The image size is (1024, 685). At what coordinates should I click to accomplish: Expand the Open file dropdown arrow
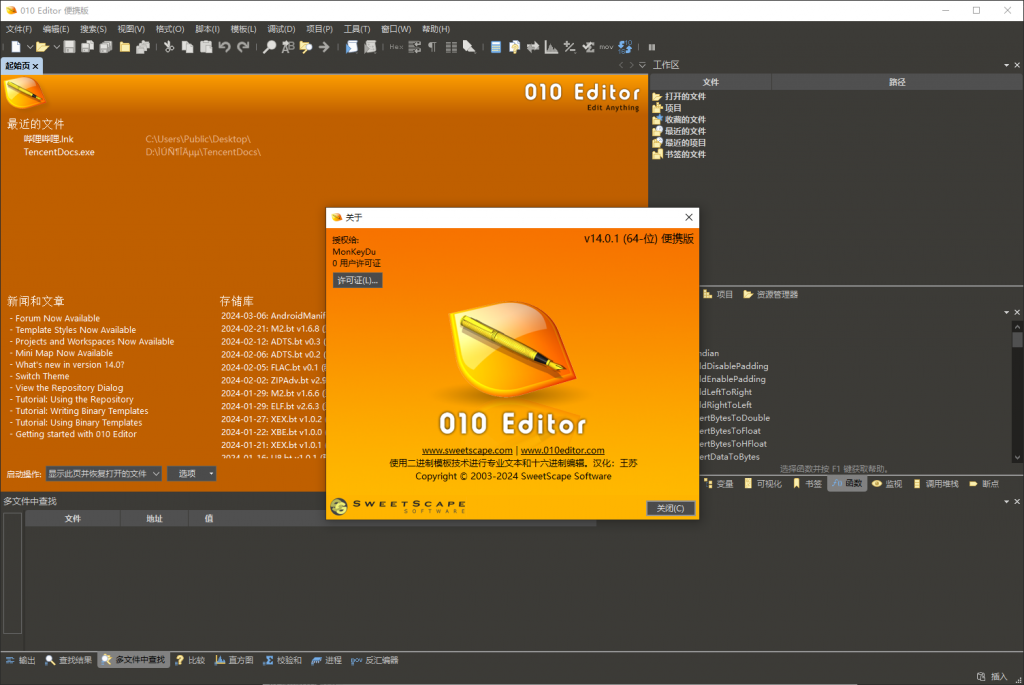pyautogui.click(x=57, y=47)
